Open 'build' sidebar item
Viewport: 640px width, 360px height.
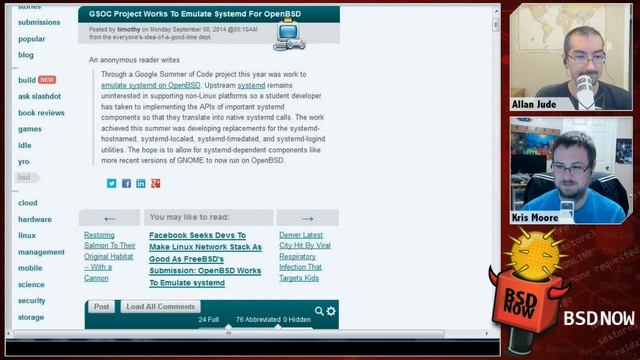[x=27, y=80]
